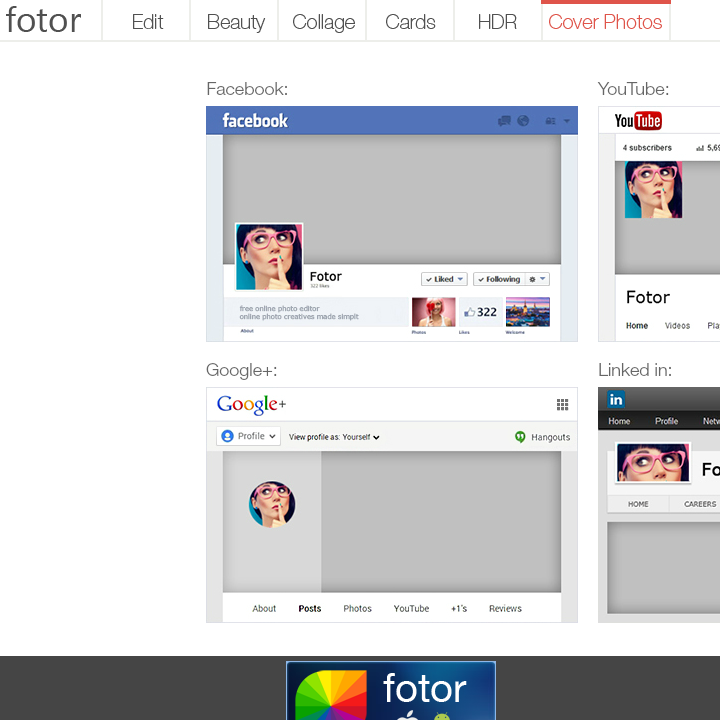Image resolution: width=720 pixels, height=720 pixels.
Task: Open the Facebook Welcome city thumbnail
Action: coord(528,312)
